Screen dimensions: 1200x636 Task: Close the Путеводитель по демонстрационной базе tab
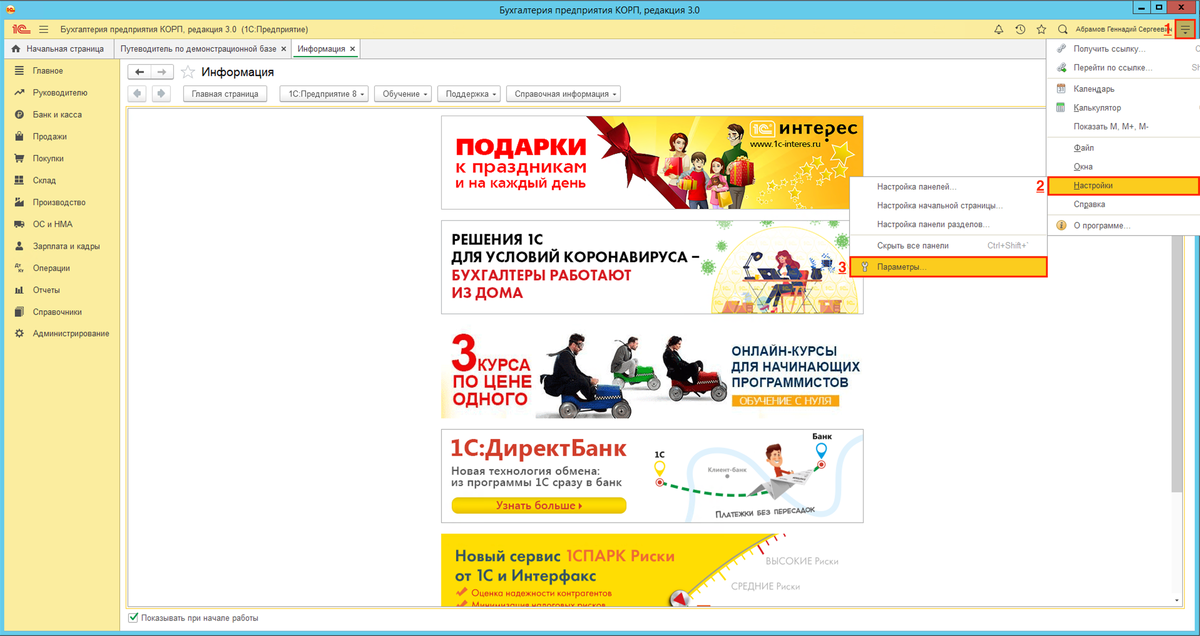284,48
